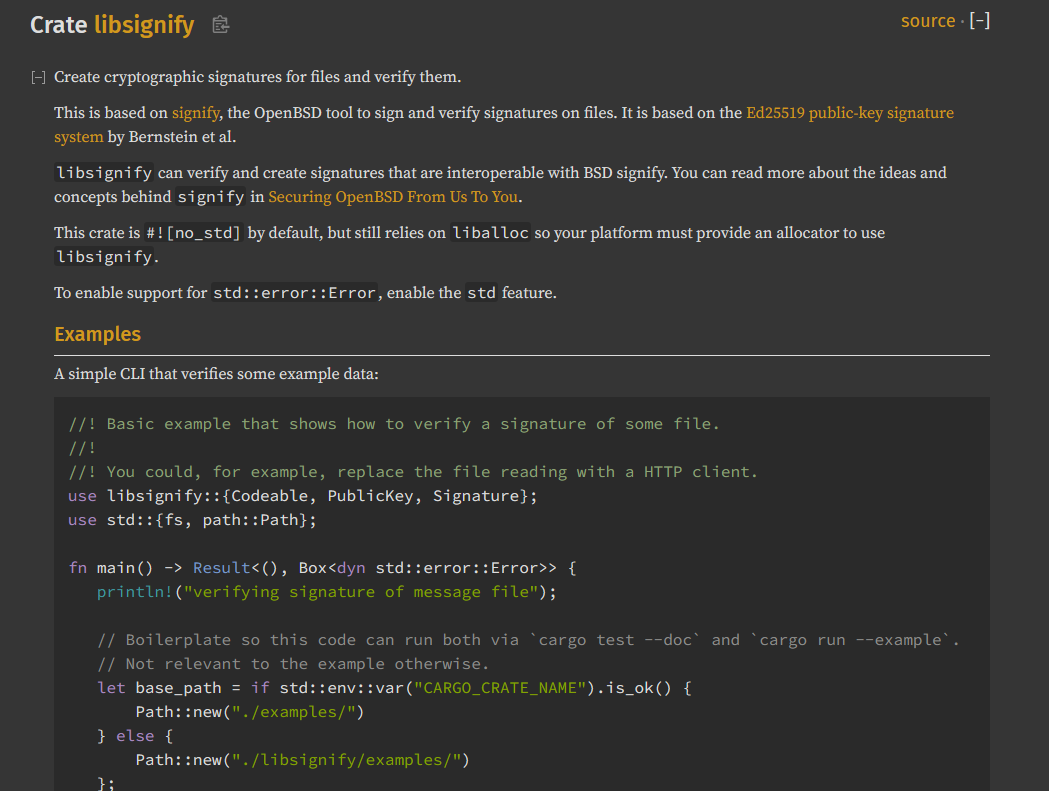Collapse all docs with the [-] toggle by source
1049x791 pixels.
(979, 21)
